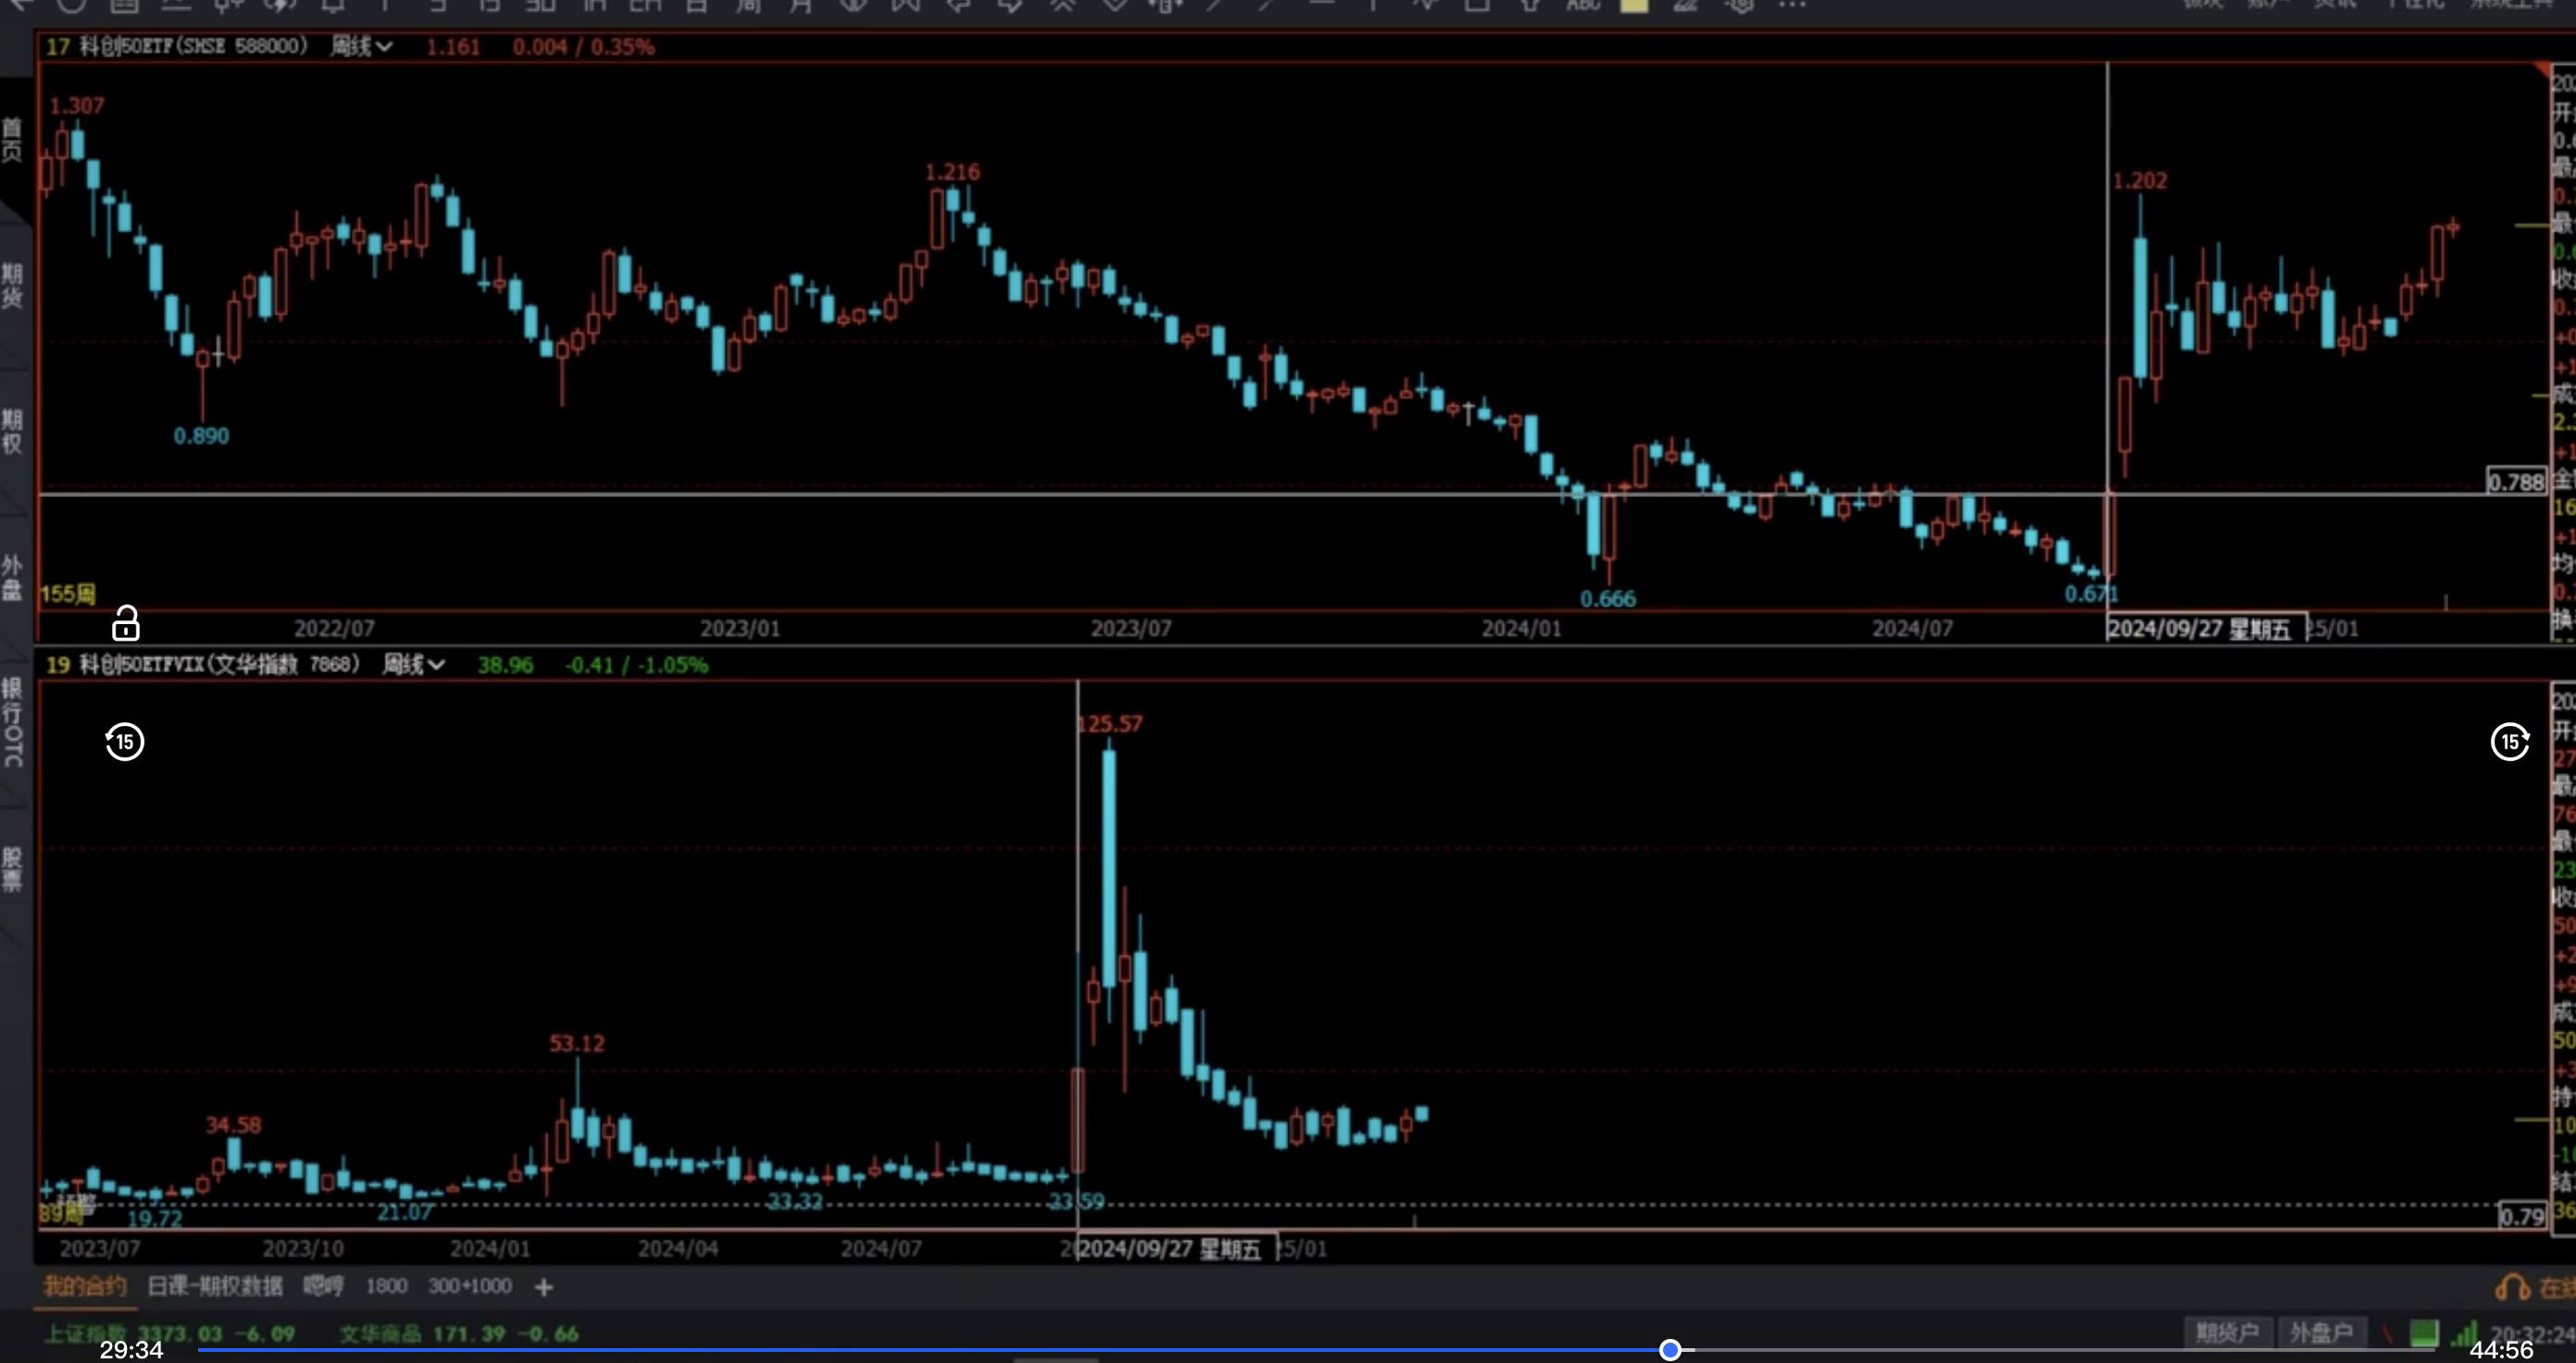The width and height of the screenshot is (2576, 1363).
Task: Select the 我的合约 tab
Action: [x=85, y=1286]
